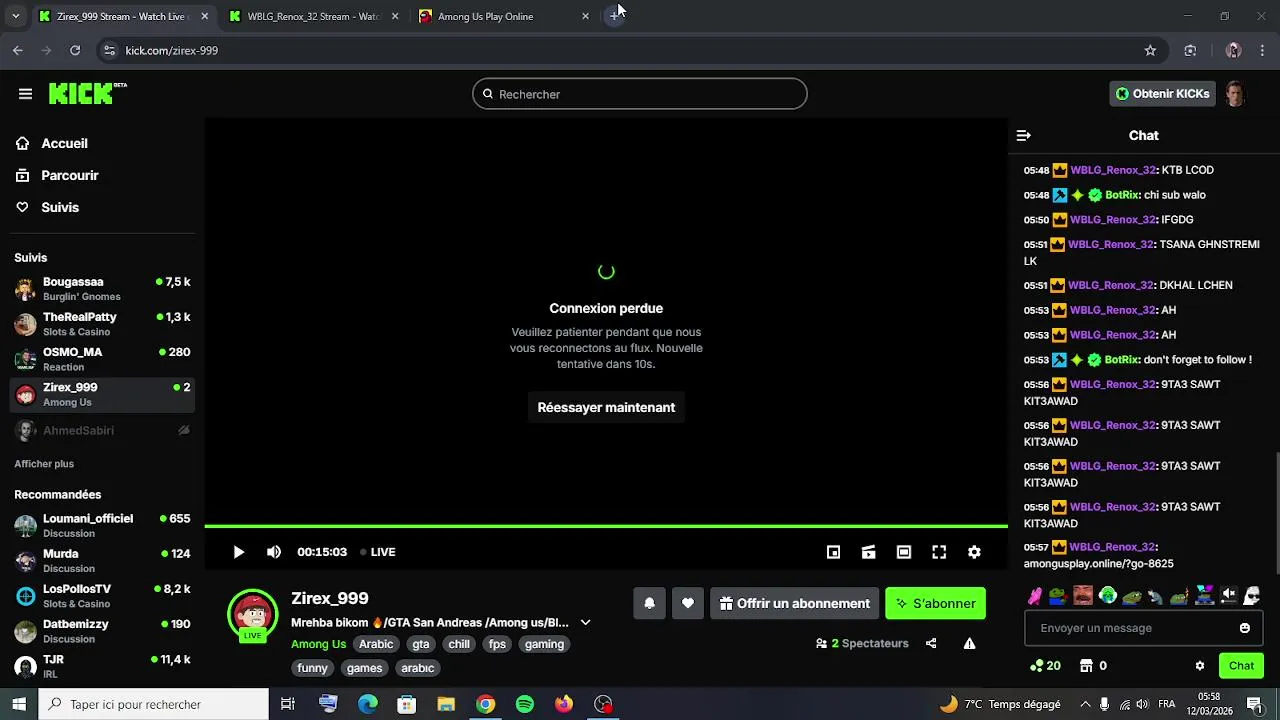The height and width of the screenshot is (720, 1280).
Task: Click the S'abonner subscribe button
Action: click(x=935, y=603)
